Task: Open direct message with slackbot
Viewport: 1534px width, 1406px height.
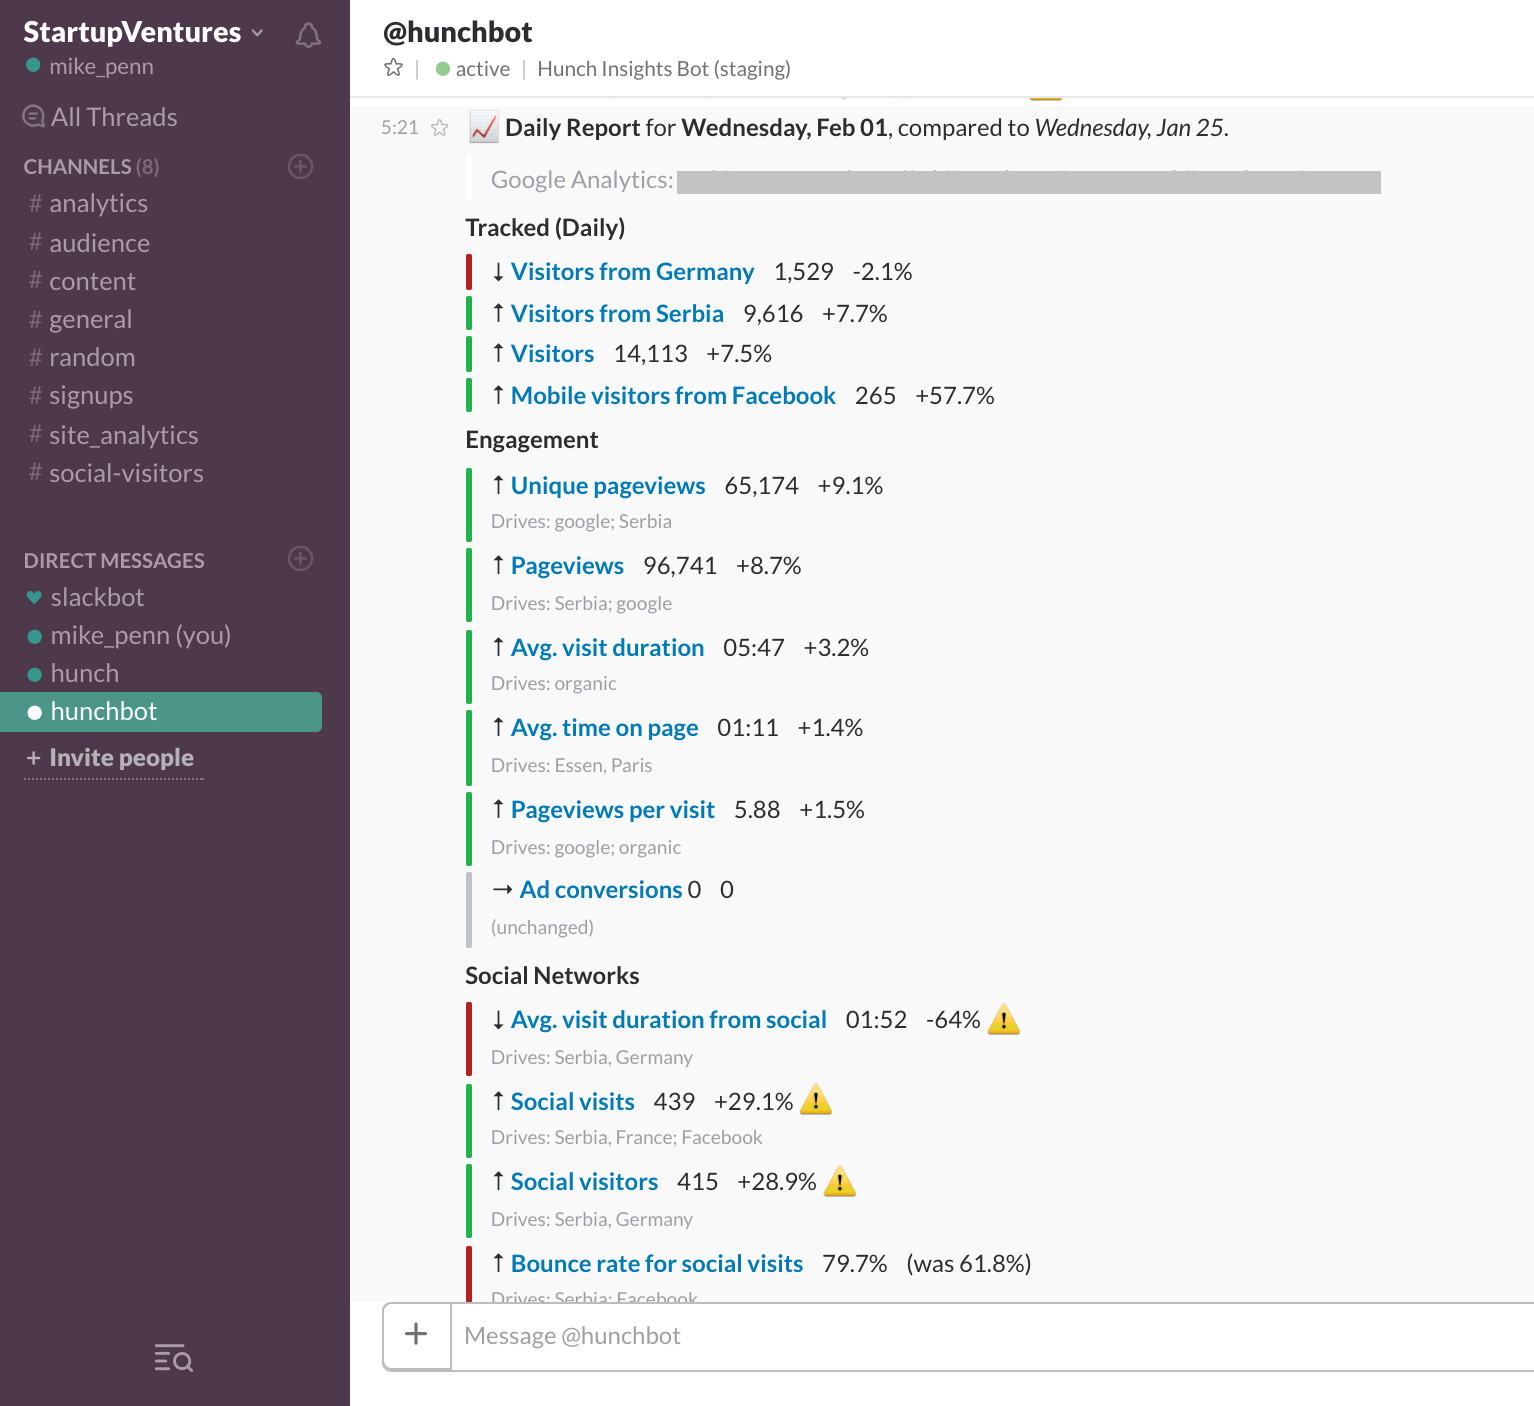Action: click(97, 598)
